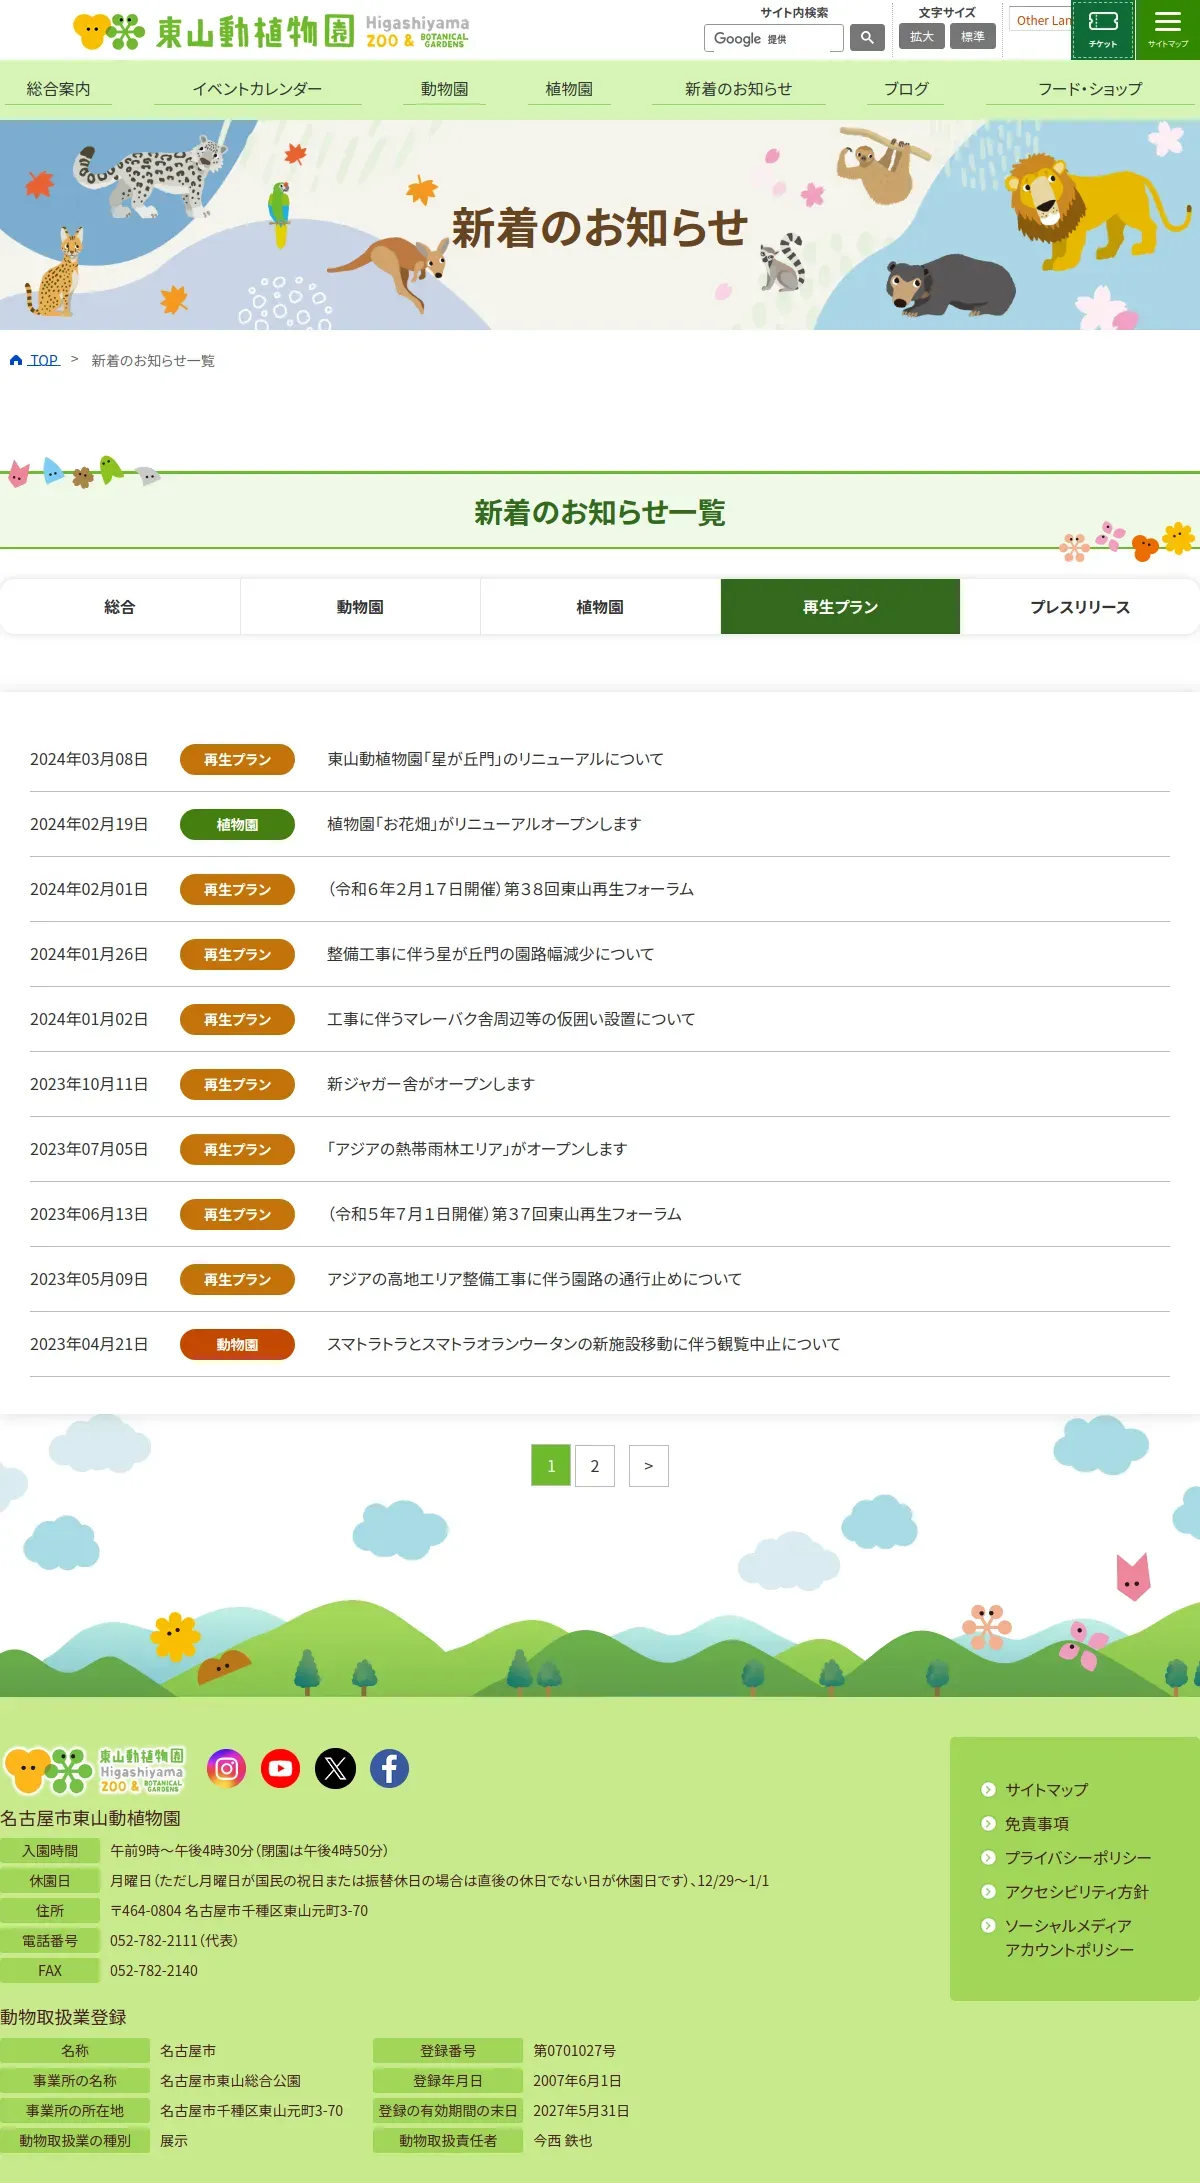The height and width of the screenshot is (2183, 1200).
Task: Go to pagination page 2
Action: coord(595,1466)
